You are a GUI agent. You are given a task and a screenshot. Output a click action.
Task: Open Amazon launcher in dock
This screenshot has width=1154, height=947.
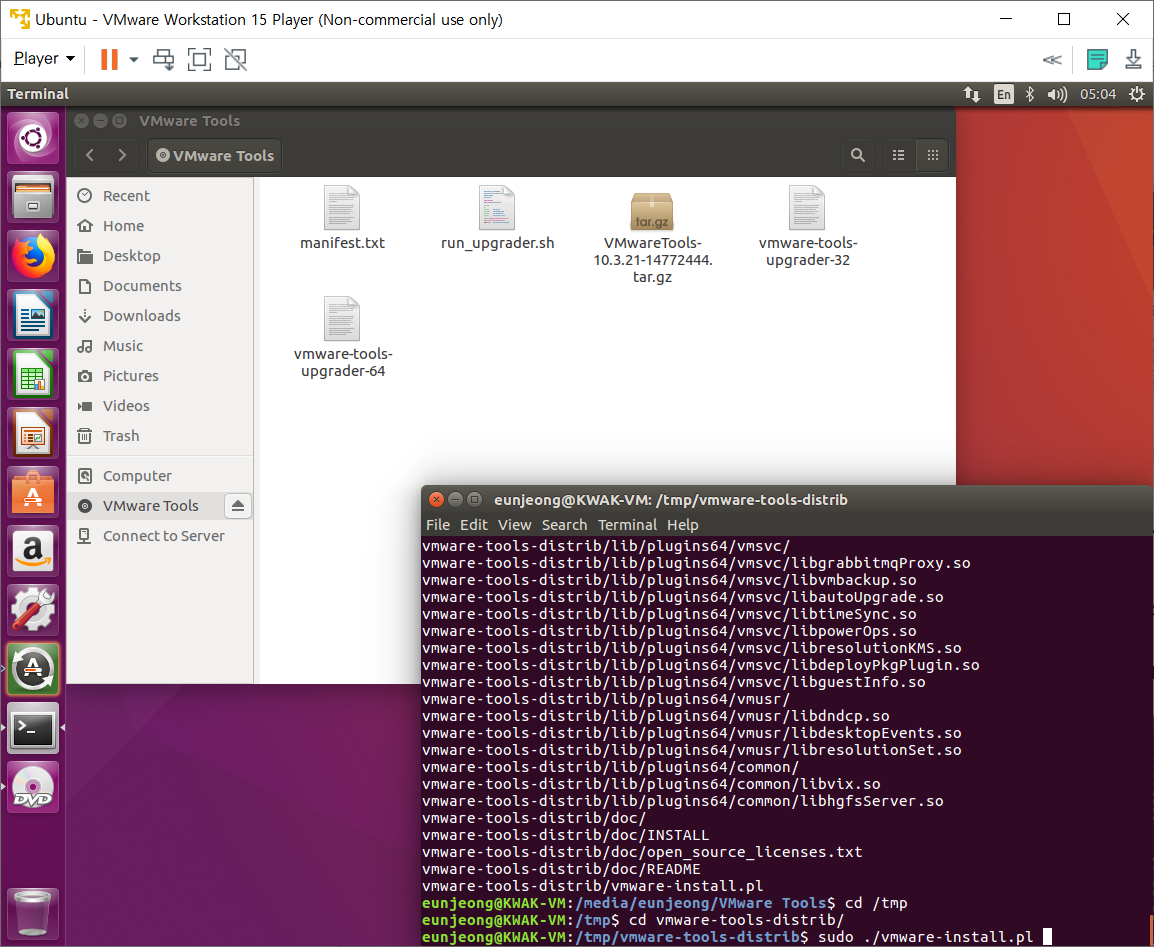(33, 550)
